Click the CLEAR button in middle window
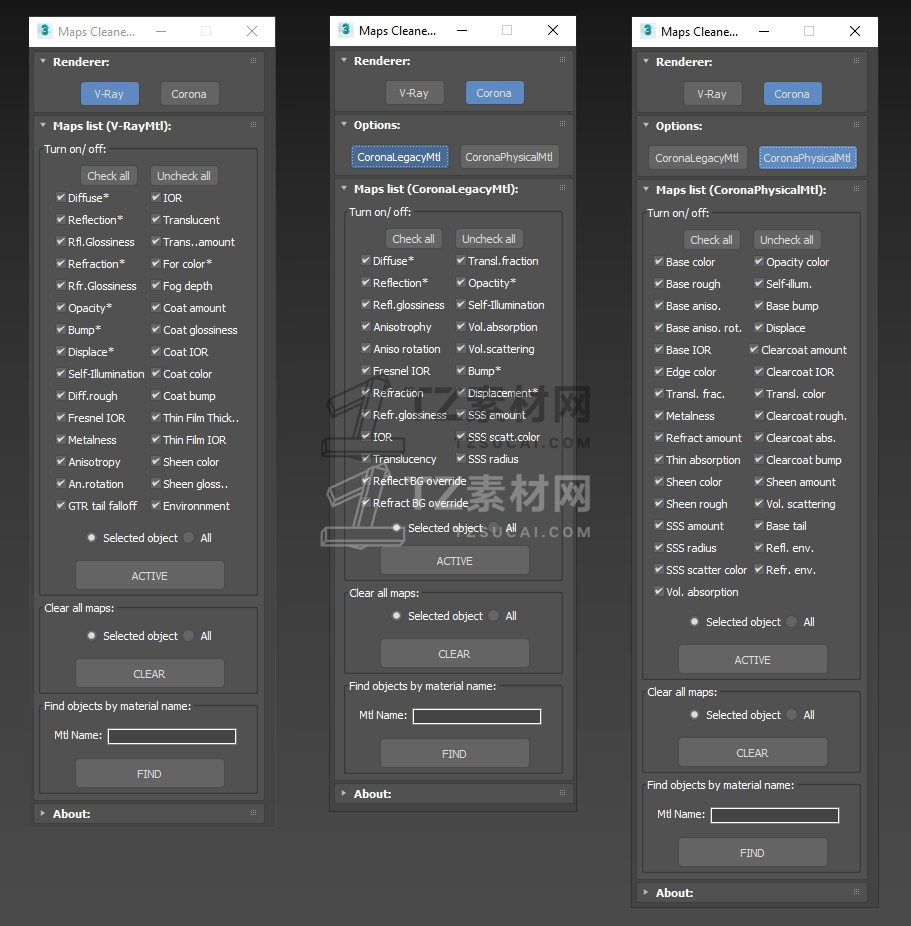Screen dimensions: 911x926 (454, 654)
